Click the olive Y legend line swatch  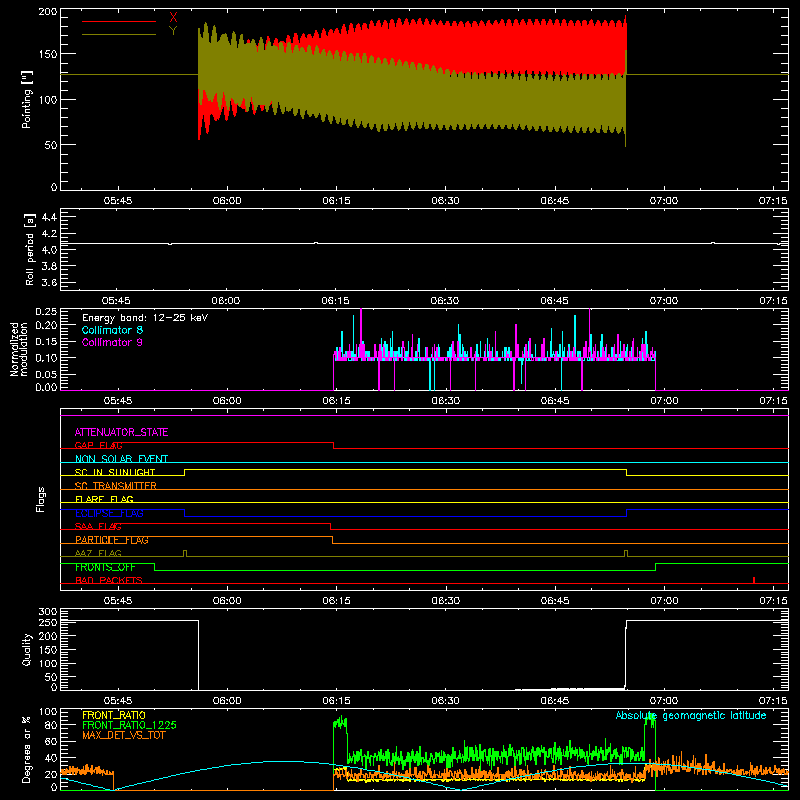point(119,34)
